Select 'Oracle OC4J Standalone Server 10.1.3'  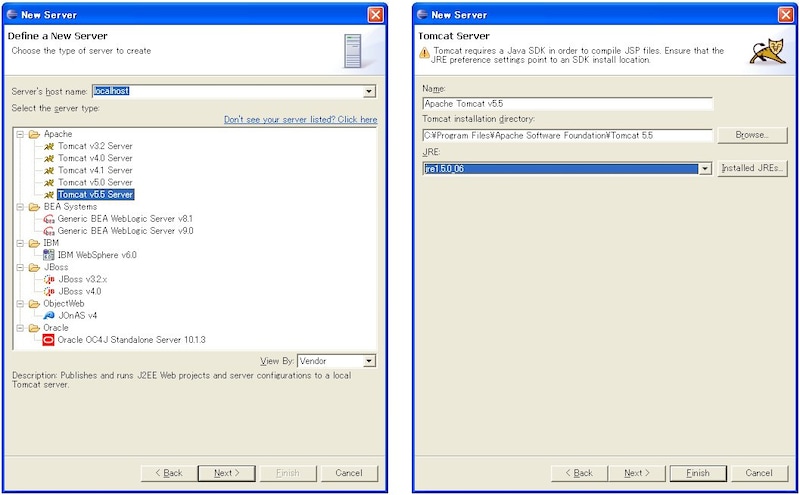[131, 340]
